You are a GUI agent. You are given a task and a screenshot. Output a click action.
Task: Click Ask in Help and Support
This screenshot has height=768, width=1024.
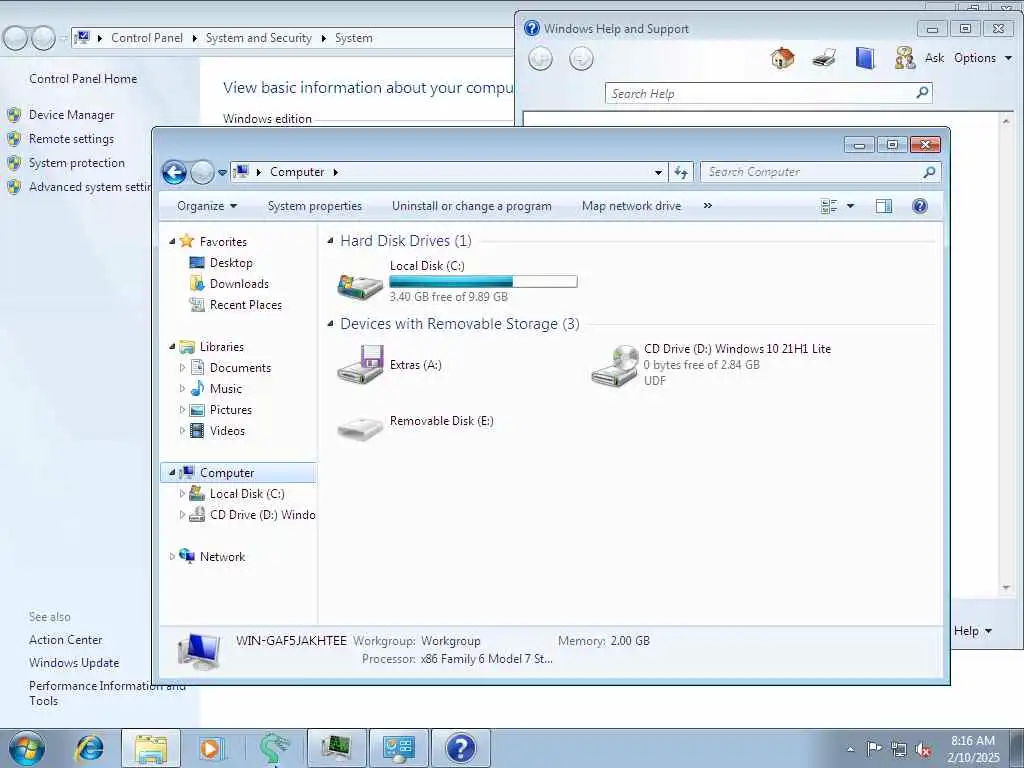coord(934,58)
